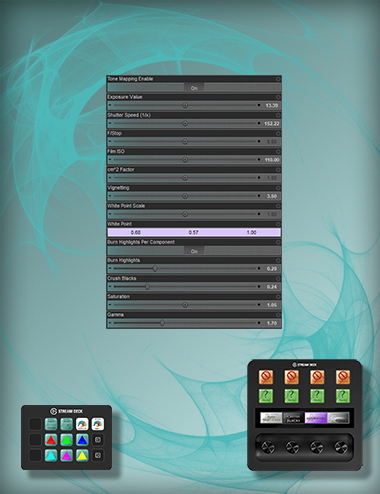Select the Crush Blacks touch-strip segment
380x494 pixels.
pos(293,418)
